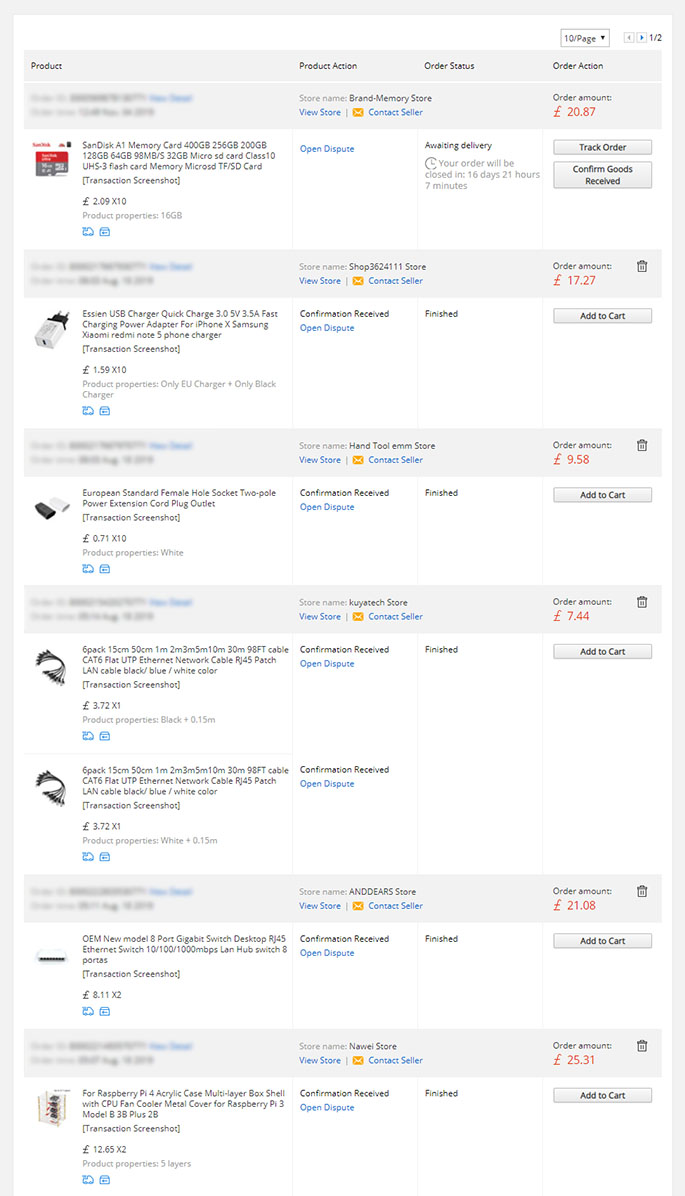685x1196 pixels.
Task: Delete the Nawei Store order via its trash icon
Action: tap(641, 1046)
